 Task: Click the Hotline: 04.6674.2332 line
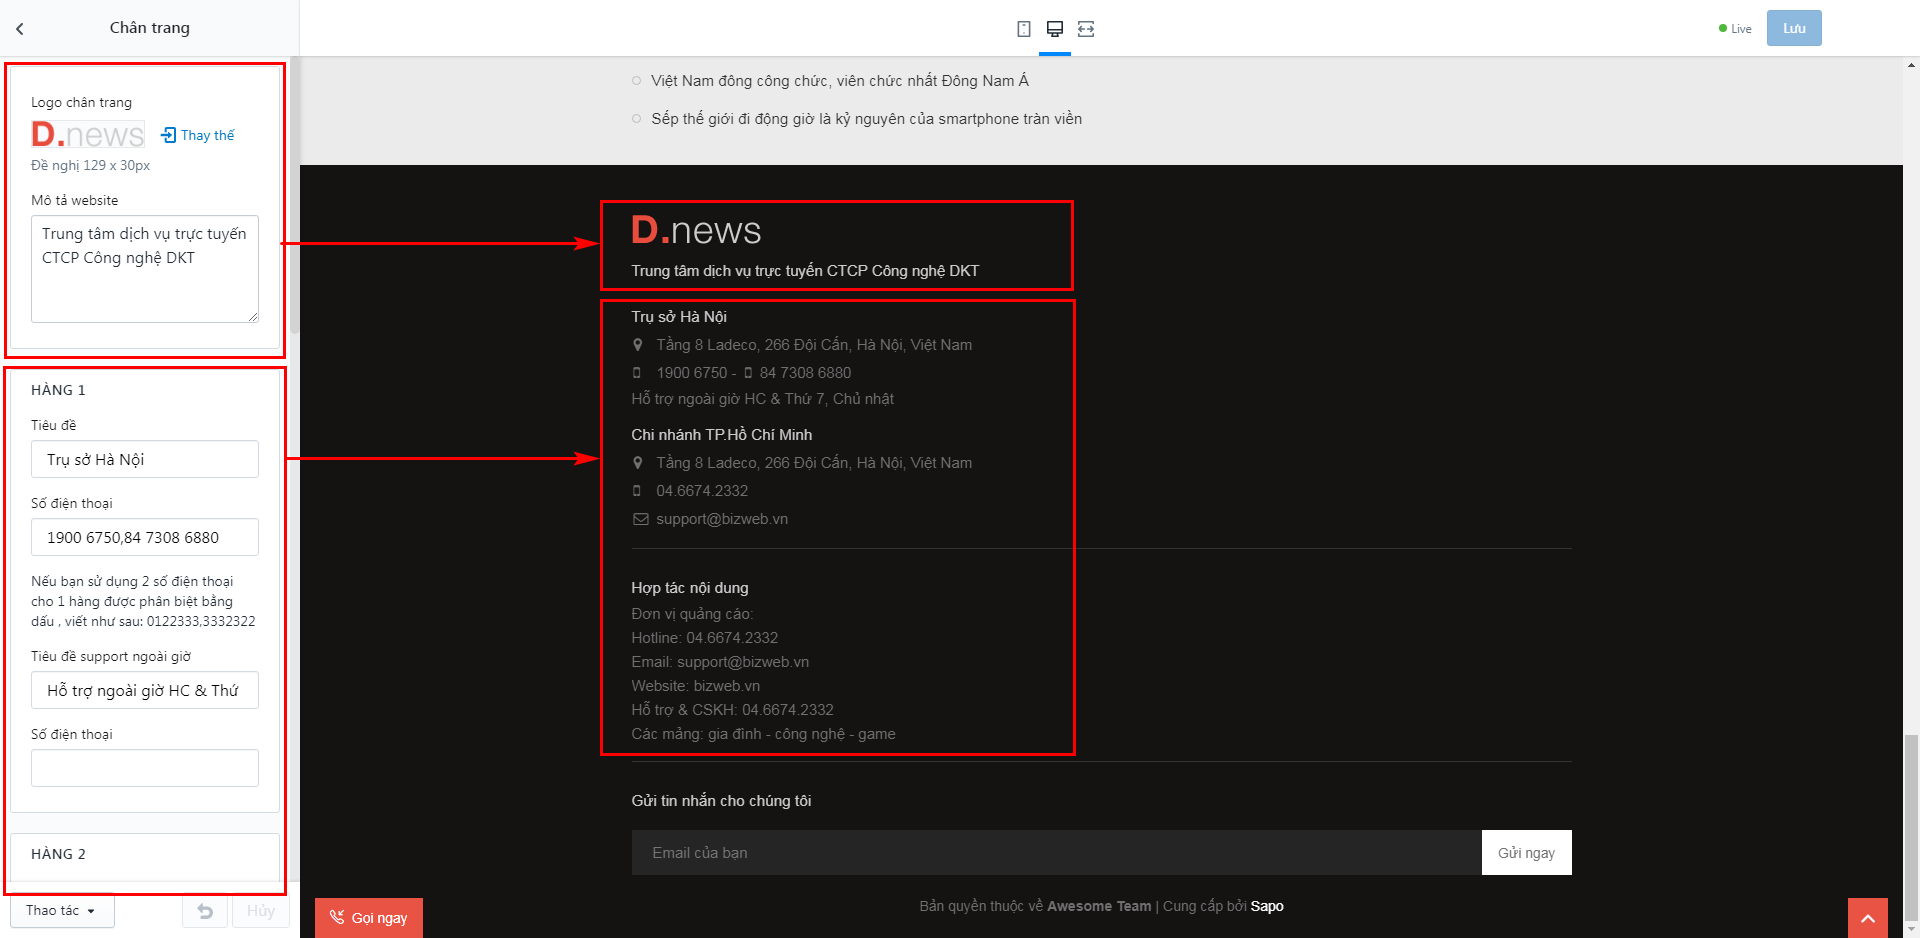click(x=705, y=638)
